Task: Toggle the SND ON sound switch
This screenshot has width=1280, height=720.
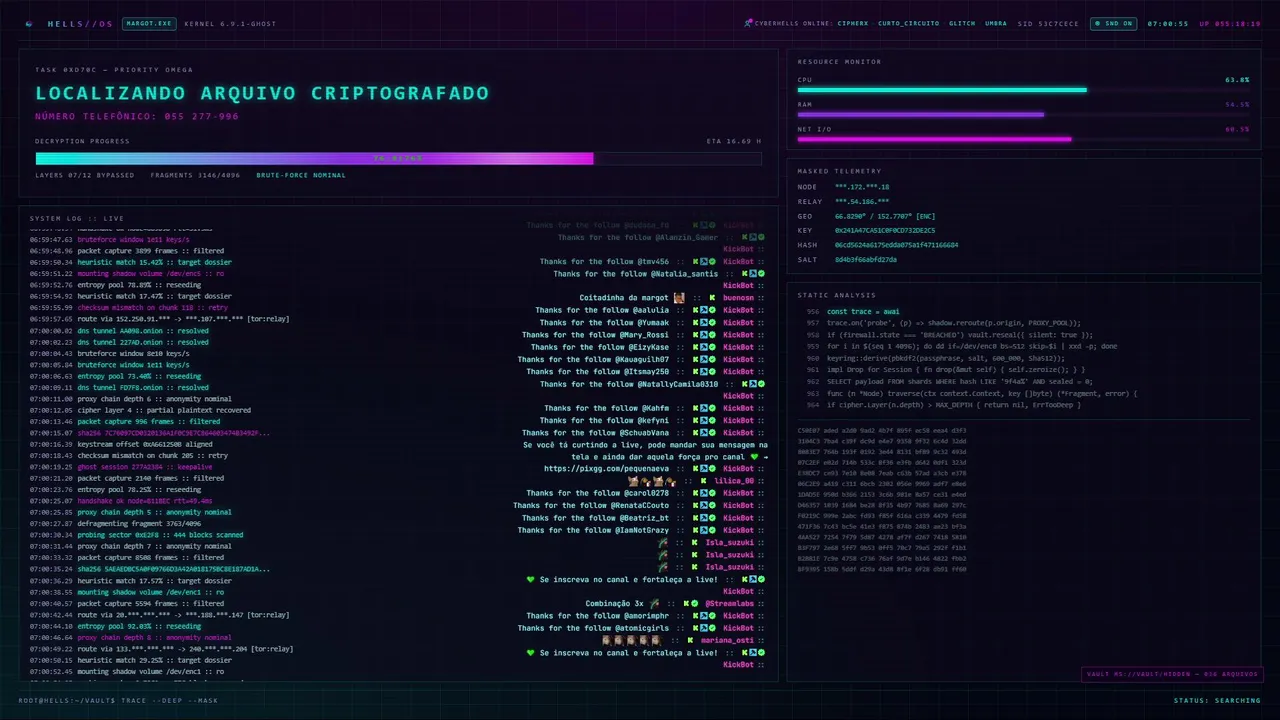Action: (x=1113, y=23)
